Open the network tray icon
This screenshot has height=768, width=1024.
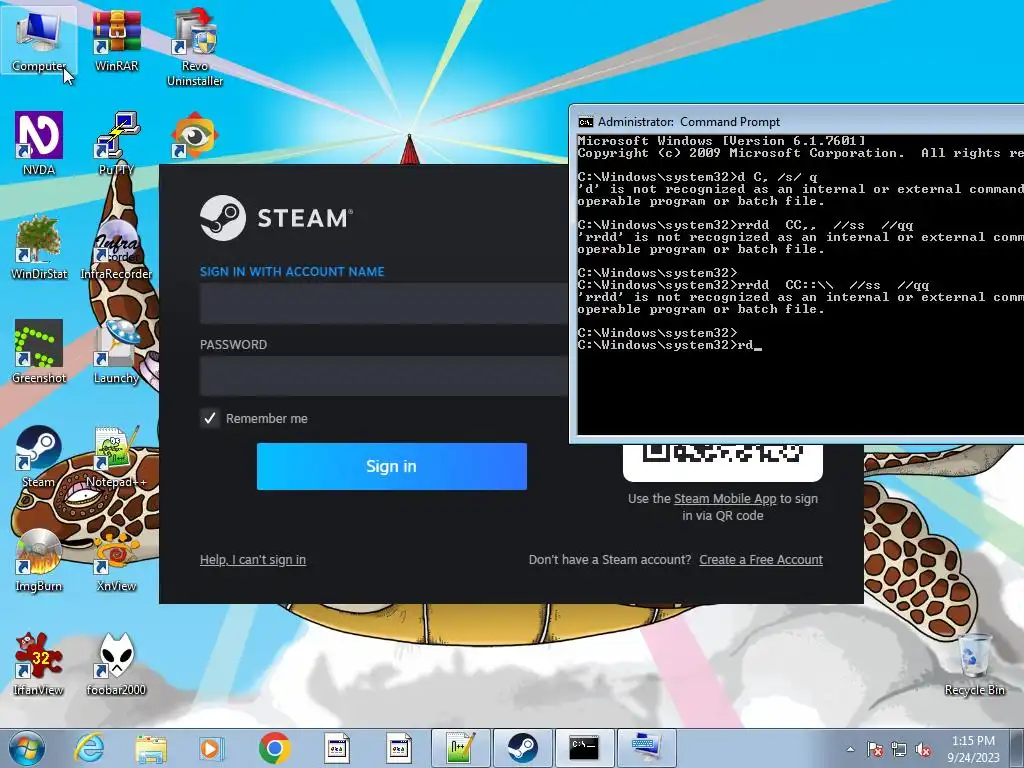coord(899,749)
